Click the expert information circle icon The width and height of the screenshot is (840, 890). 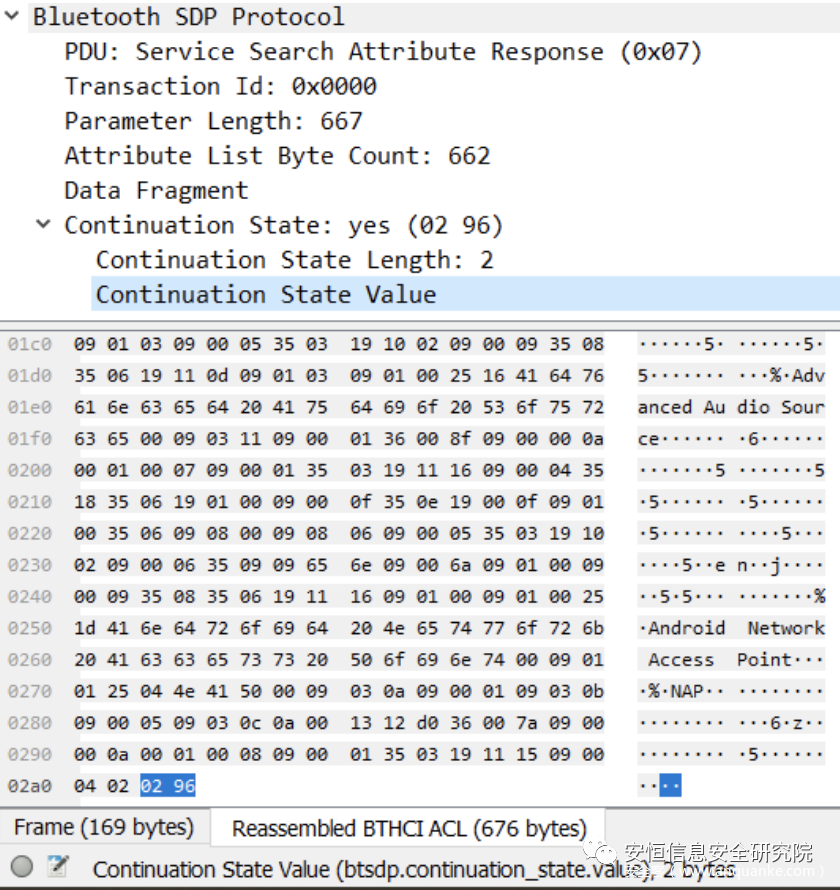(x=22, y=867)
